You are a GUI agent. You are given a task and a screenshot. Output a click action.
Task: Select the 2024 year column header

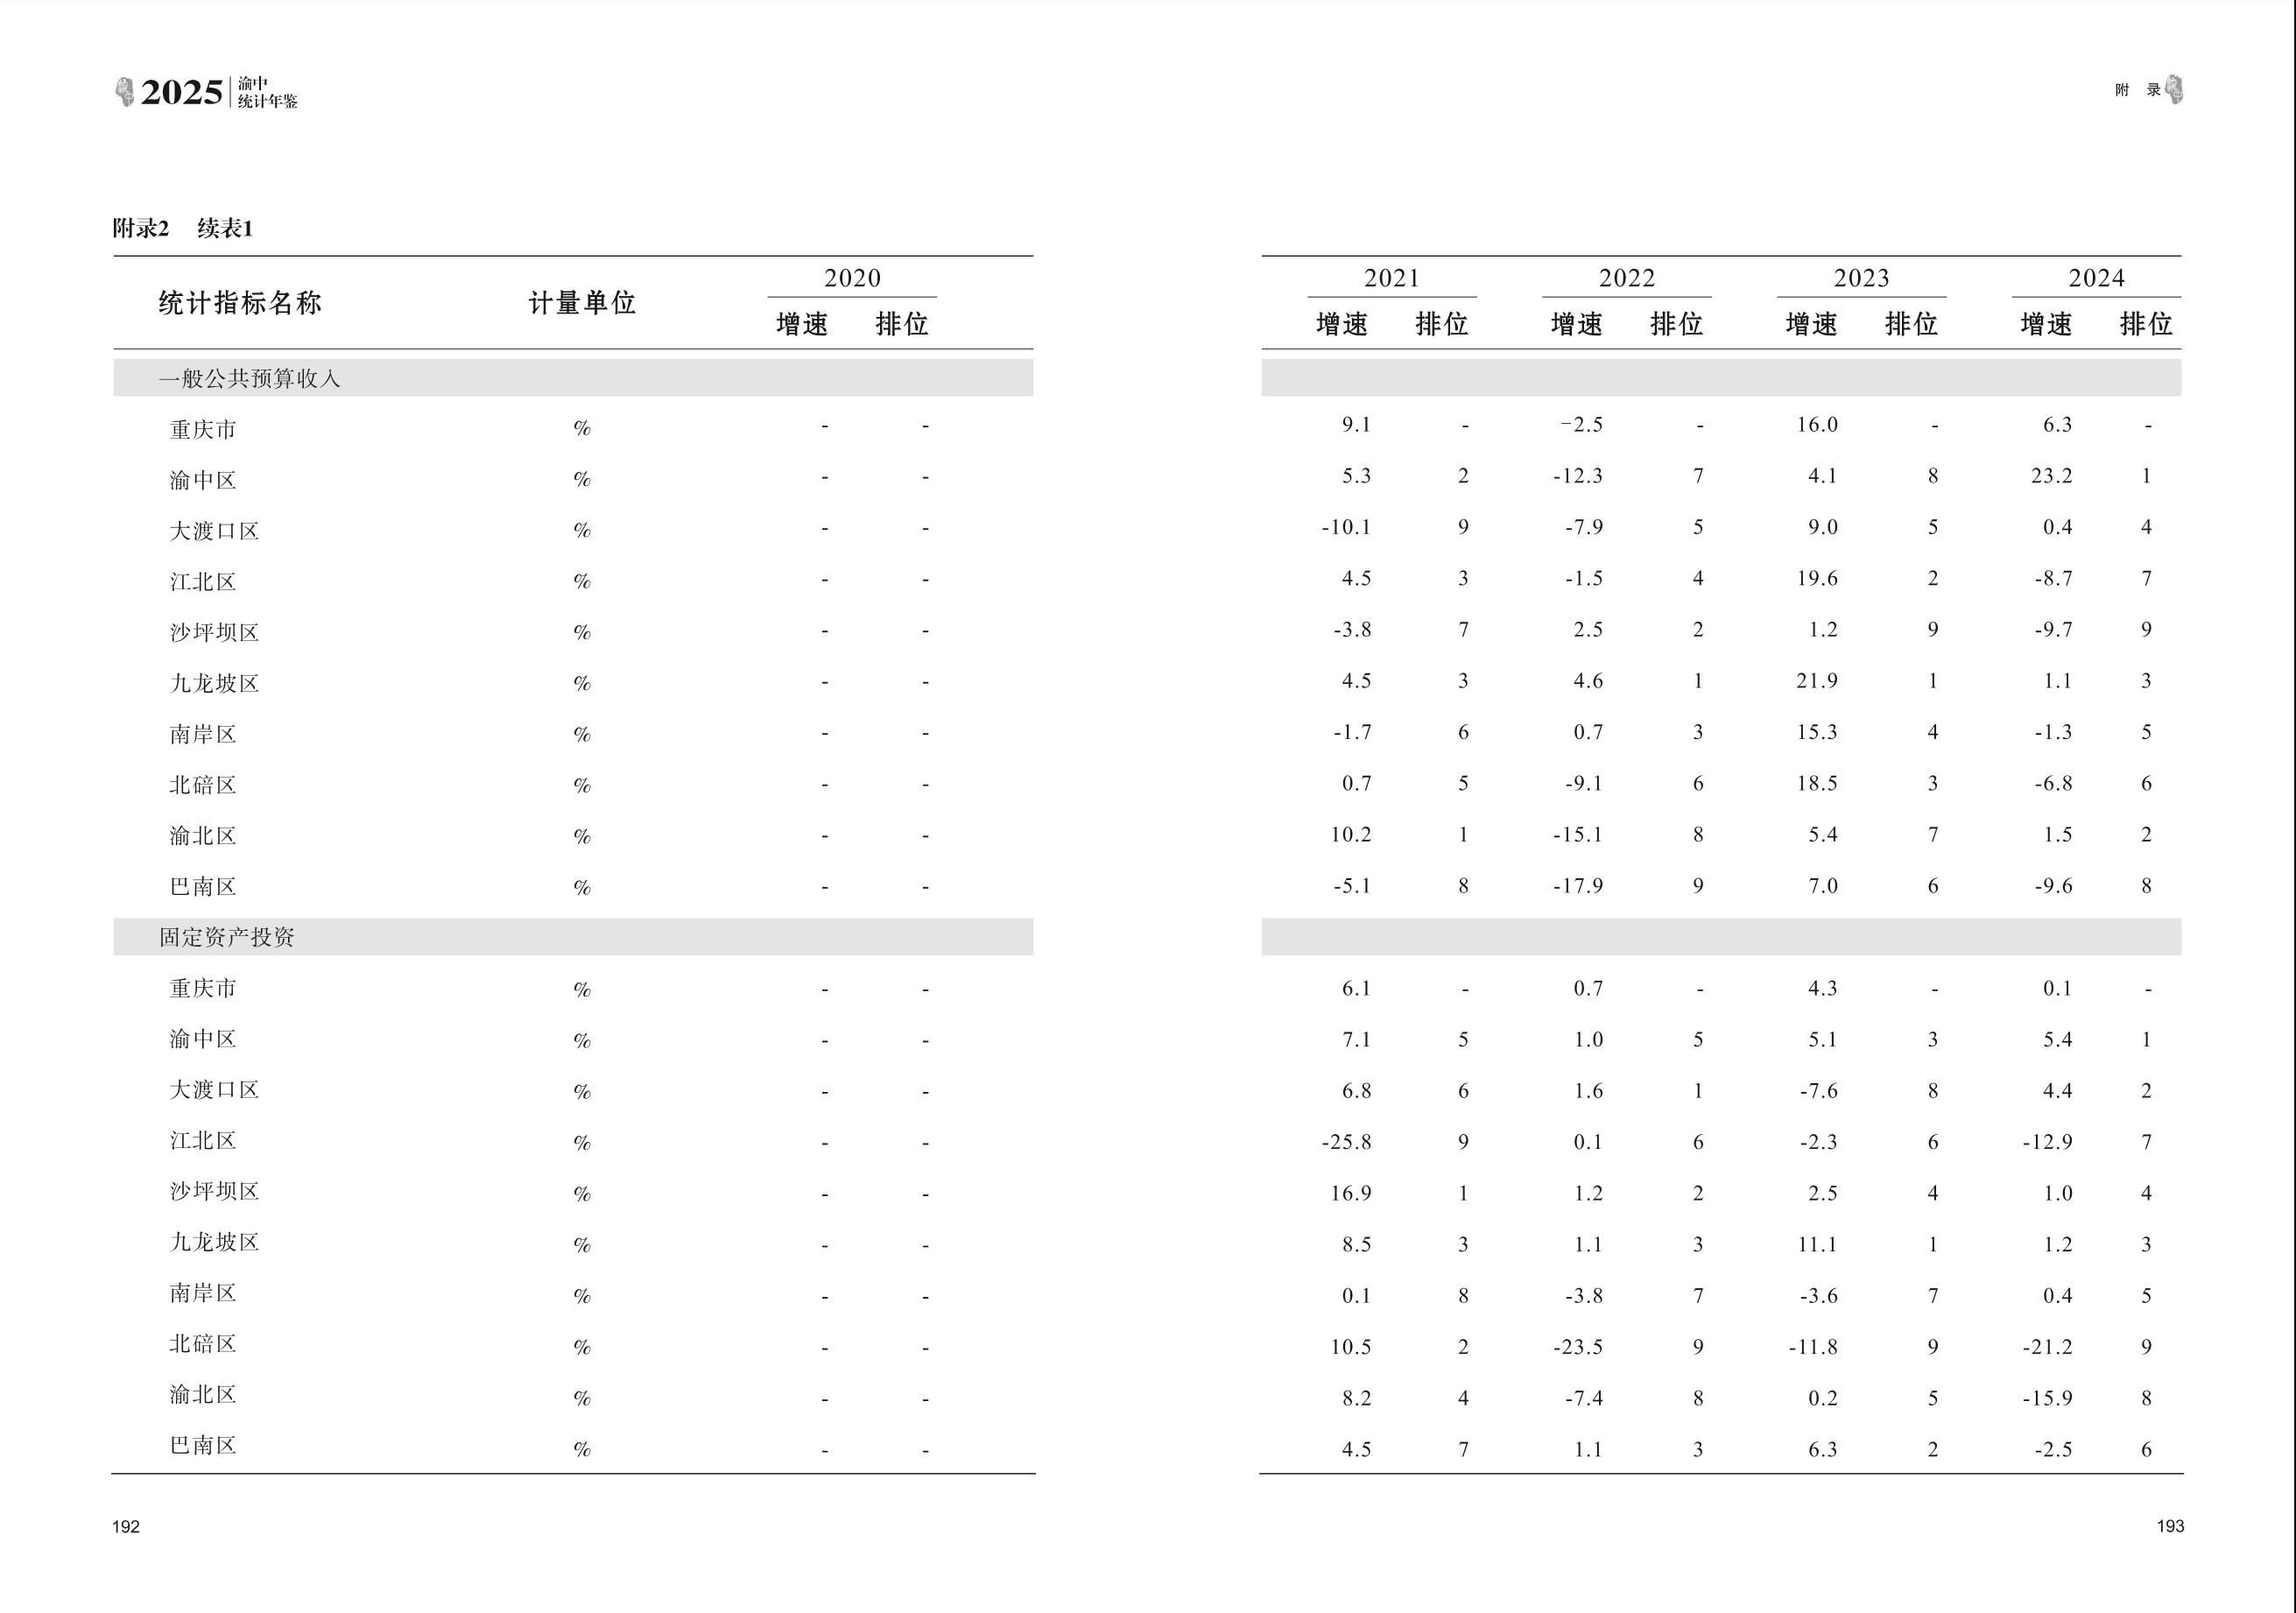tap(2096, 278)
